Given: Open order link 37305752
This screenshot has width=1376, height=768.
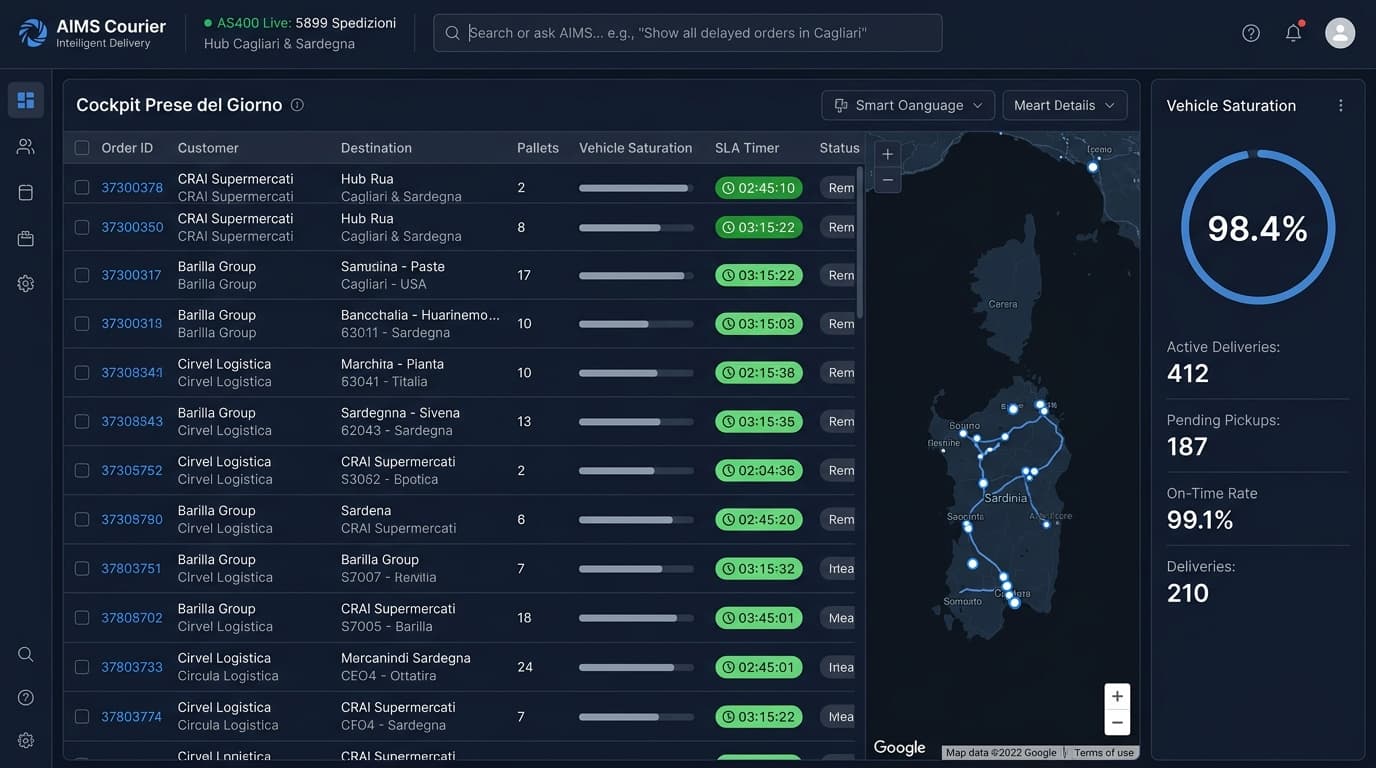Looking at the screenshot, I should click(132, 470).
